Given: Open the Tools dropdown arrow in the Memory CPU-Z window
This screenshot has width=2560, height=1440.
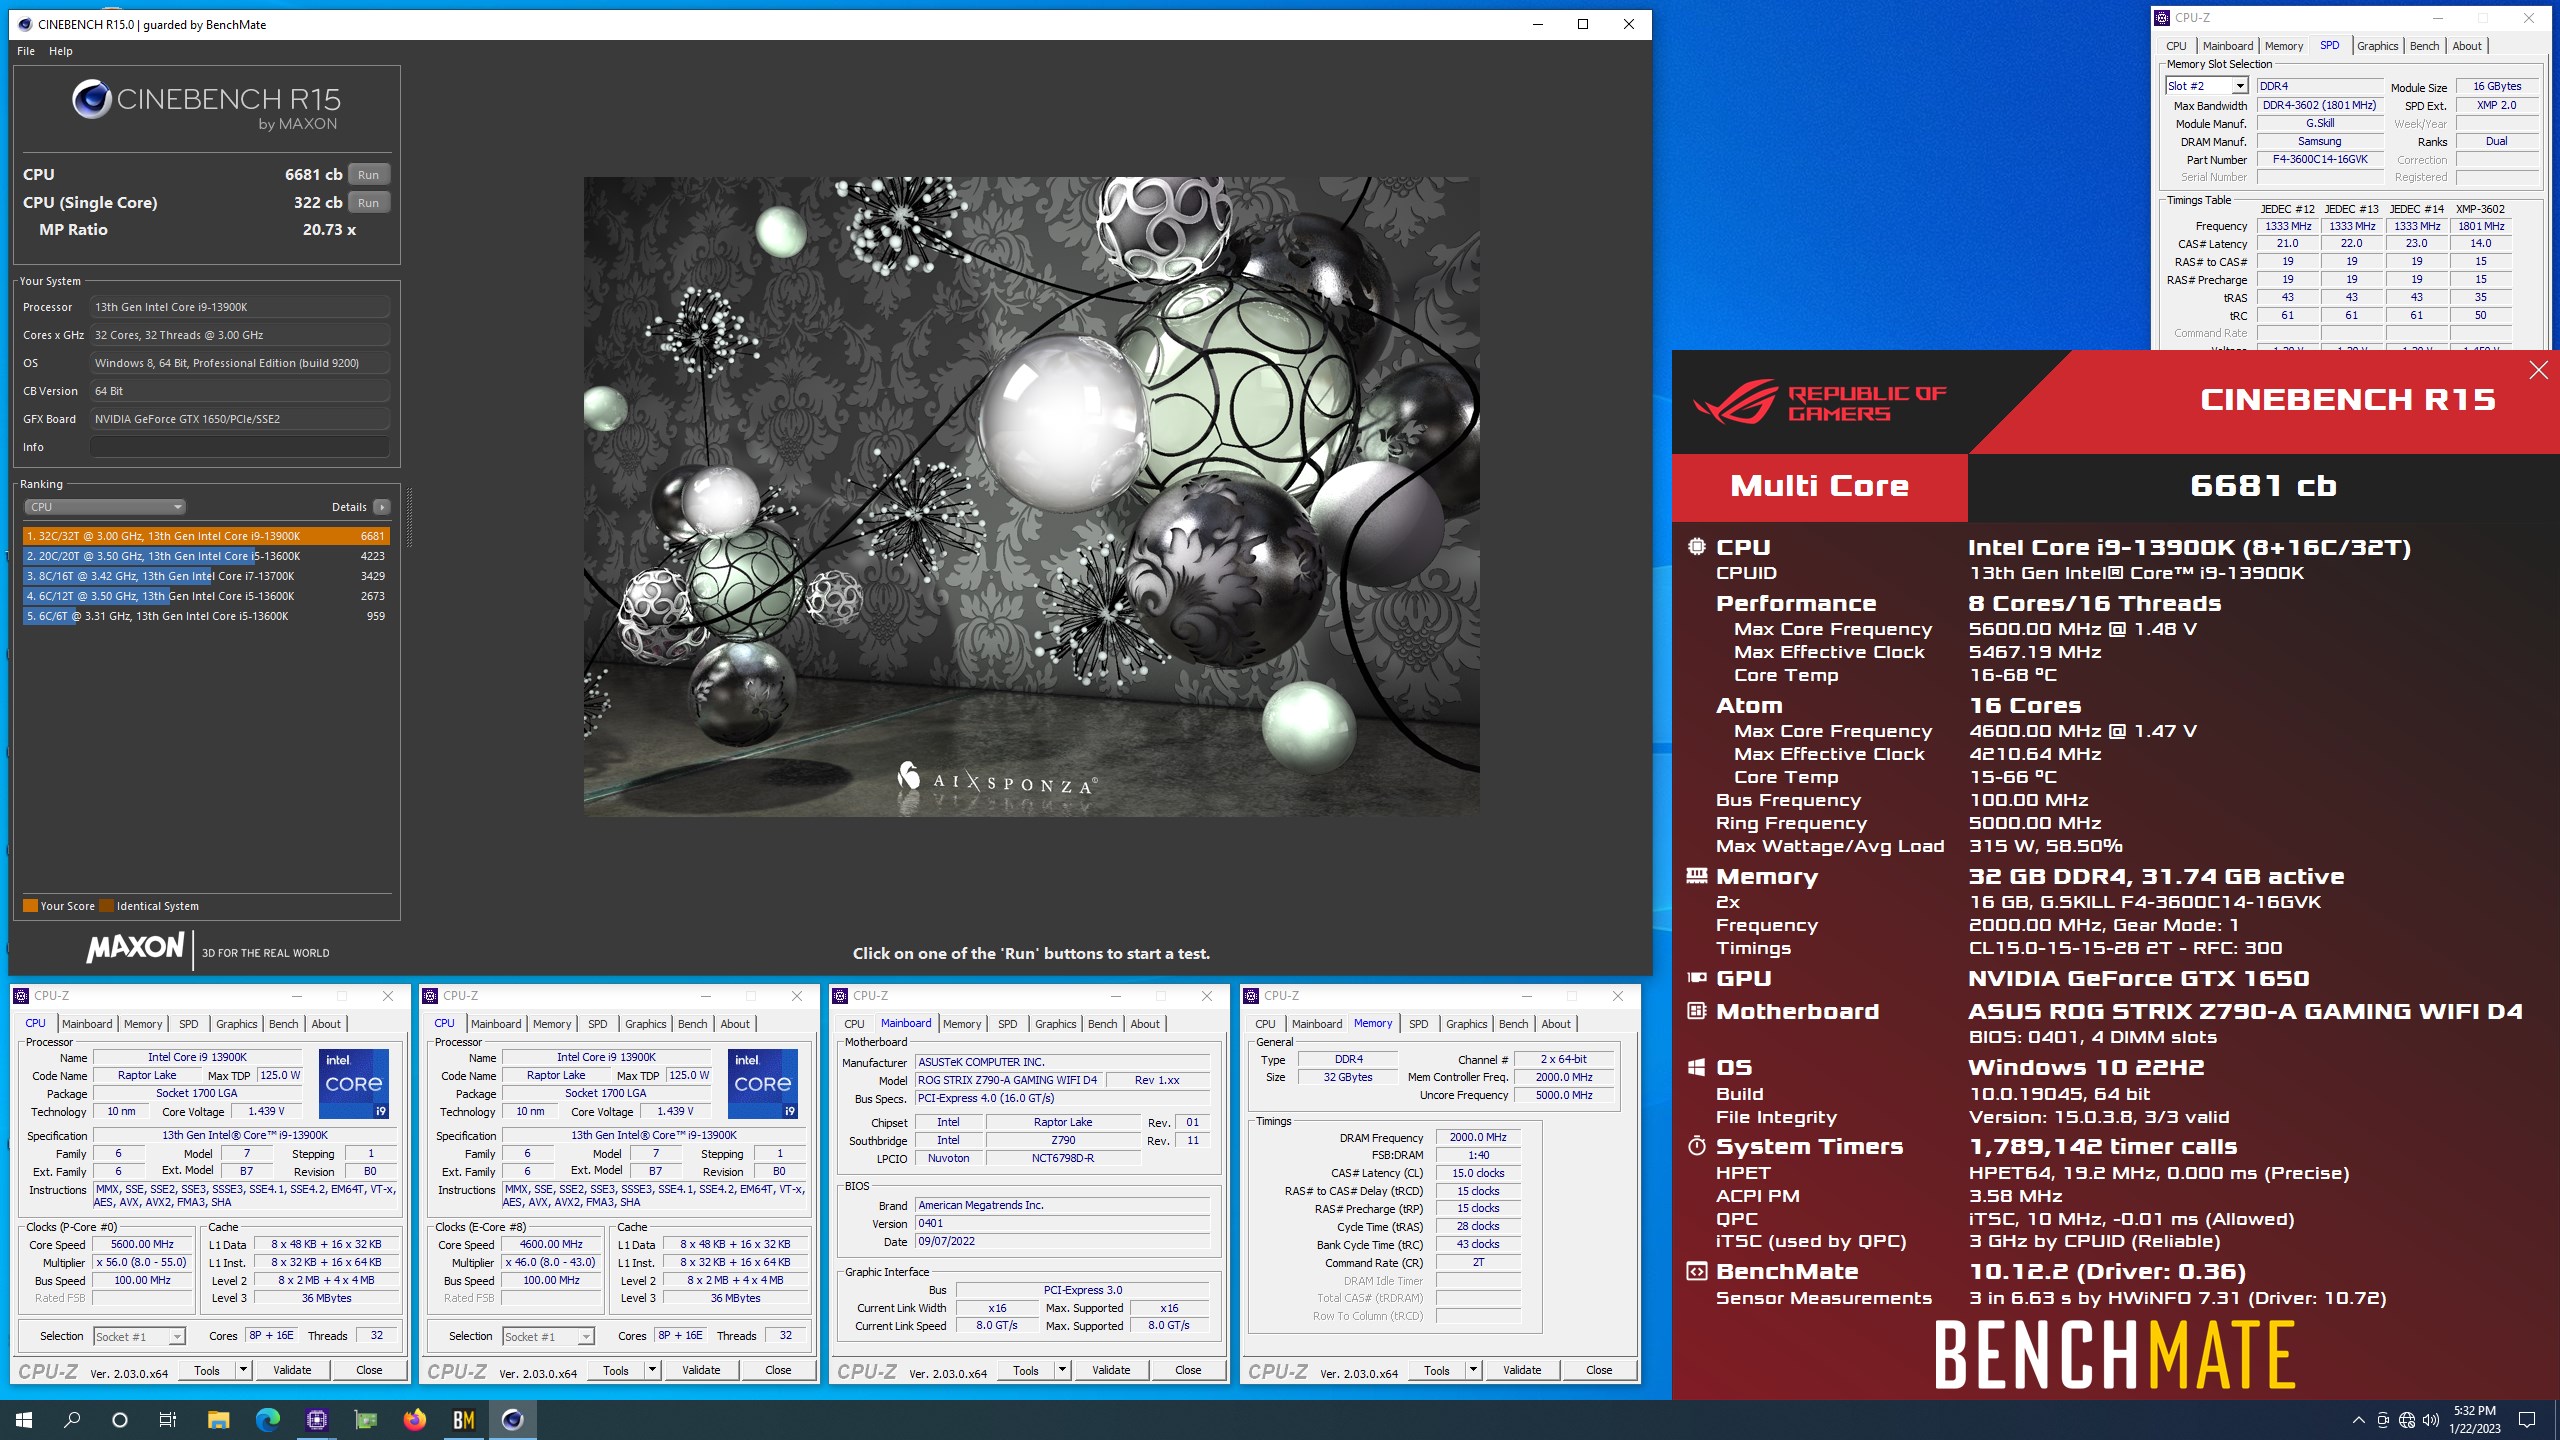Looking at the screenshot, I should [x=1473, y=1370].
